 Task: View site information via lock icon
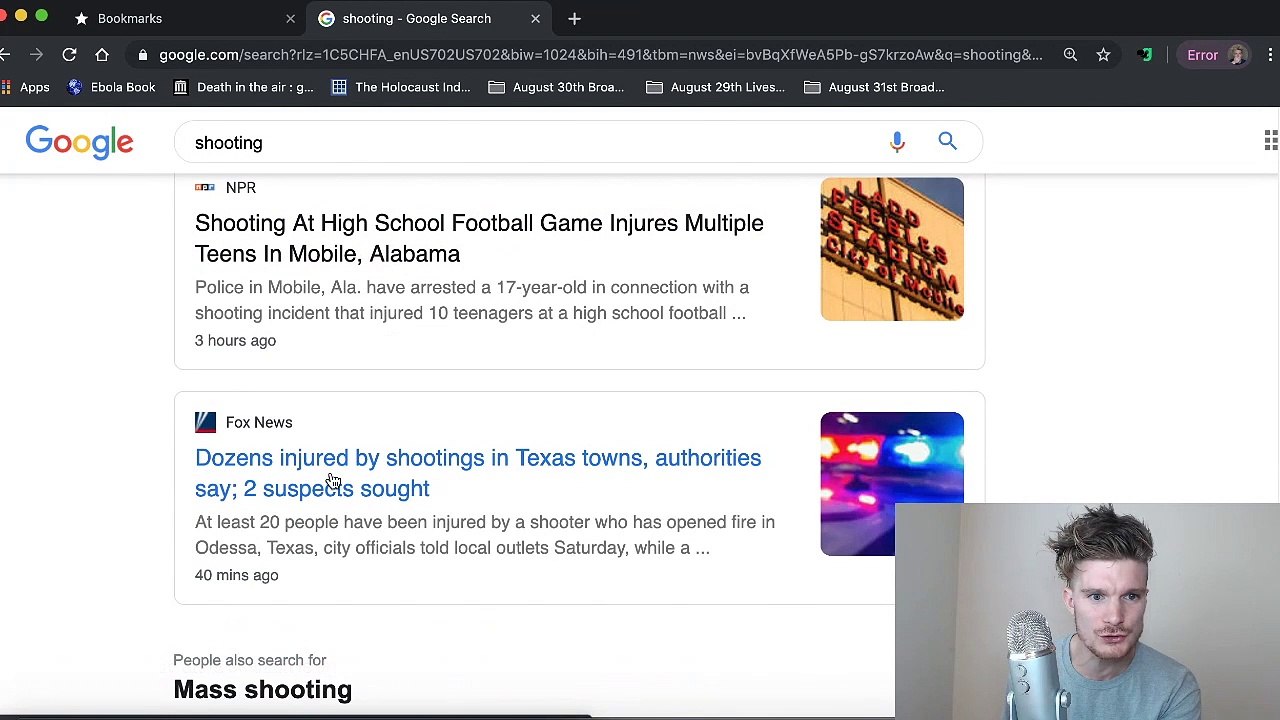(x=144, y=55)
